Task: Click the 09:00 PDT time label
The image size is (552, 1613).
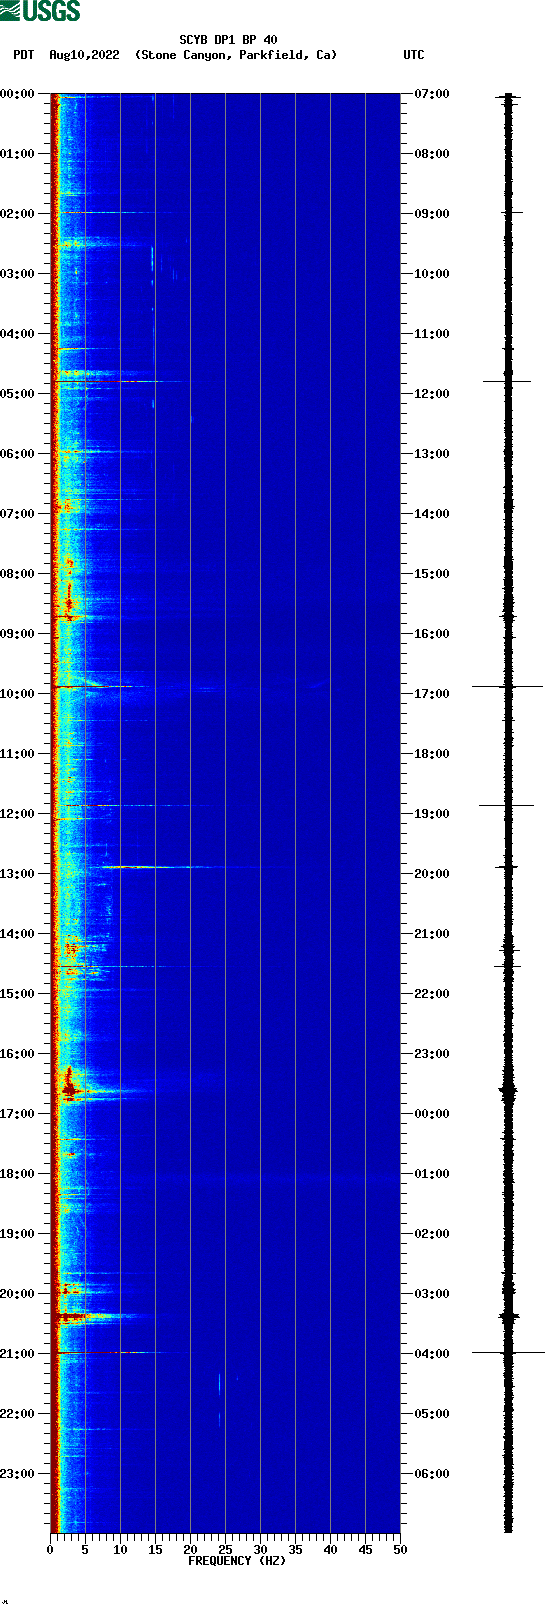Action: [x=18, y=634]
